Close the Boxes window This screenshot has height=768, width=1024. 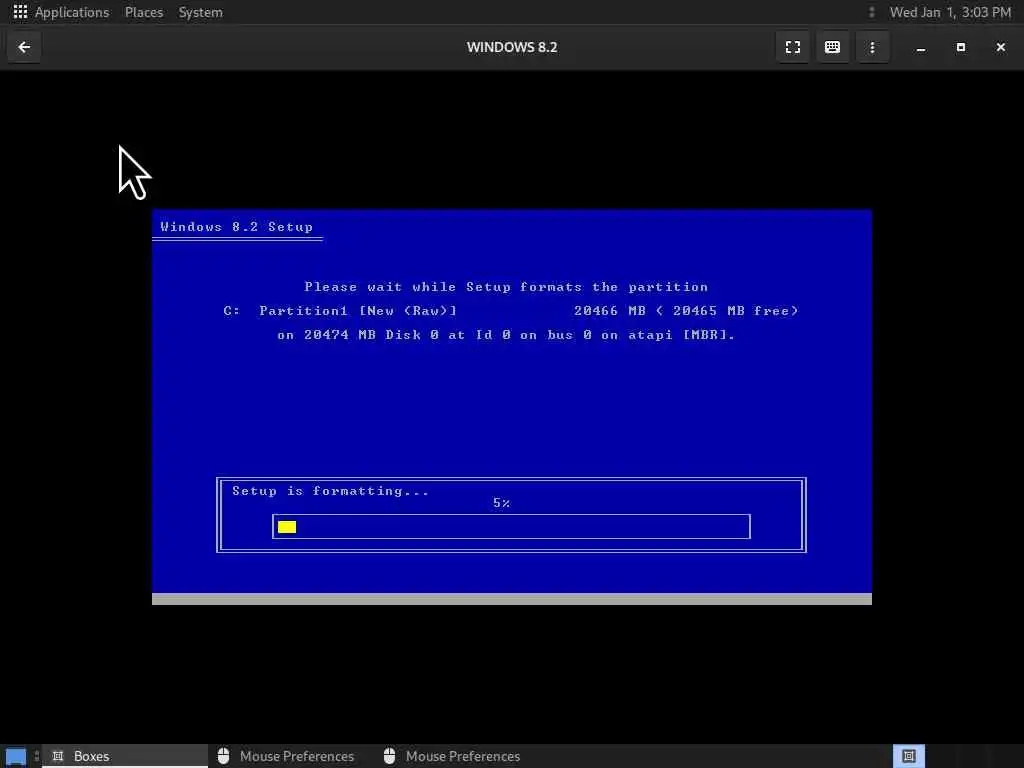[1000, 47]
